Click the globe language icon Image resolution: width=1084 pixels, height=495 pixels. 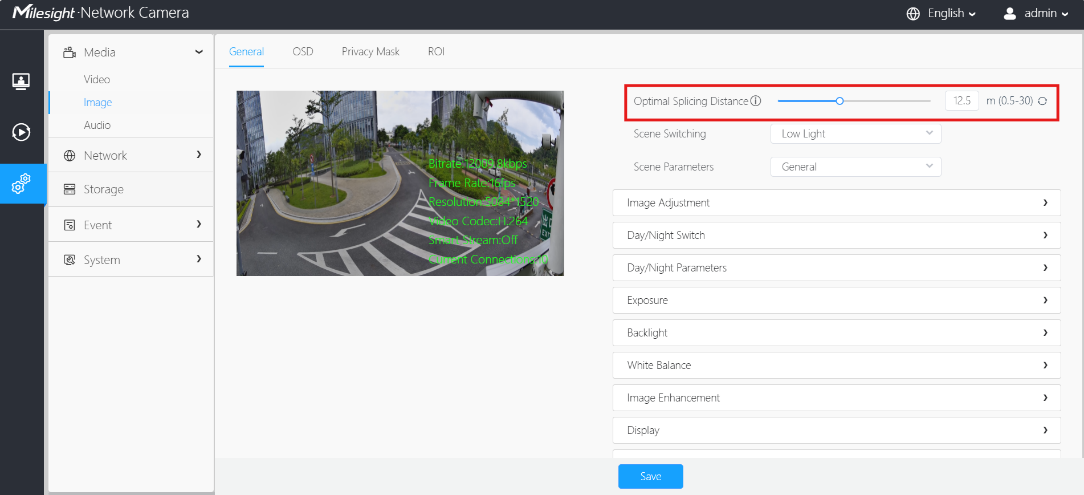pos(913,14)
